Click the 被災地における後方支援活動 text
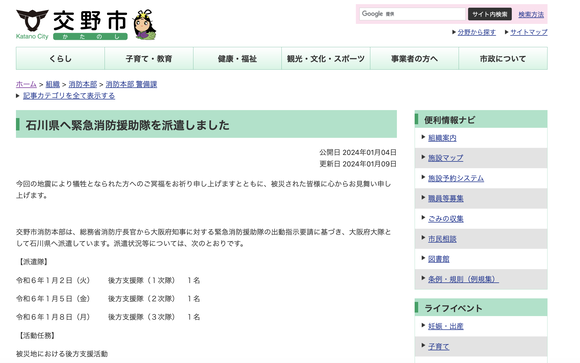580x363 pixels. pyautogui.click(x=62, y=354)
